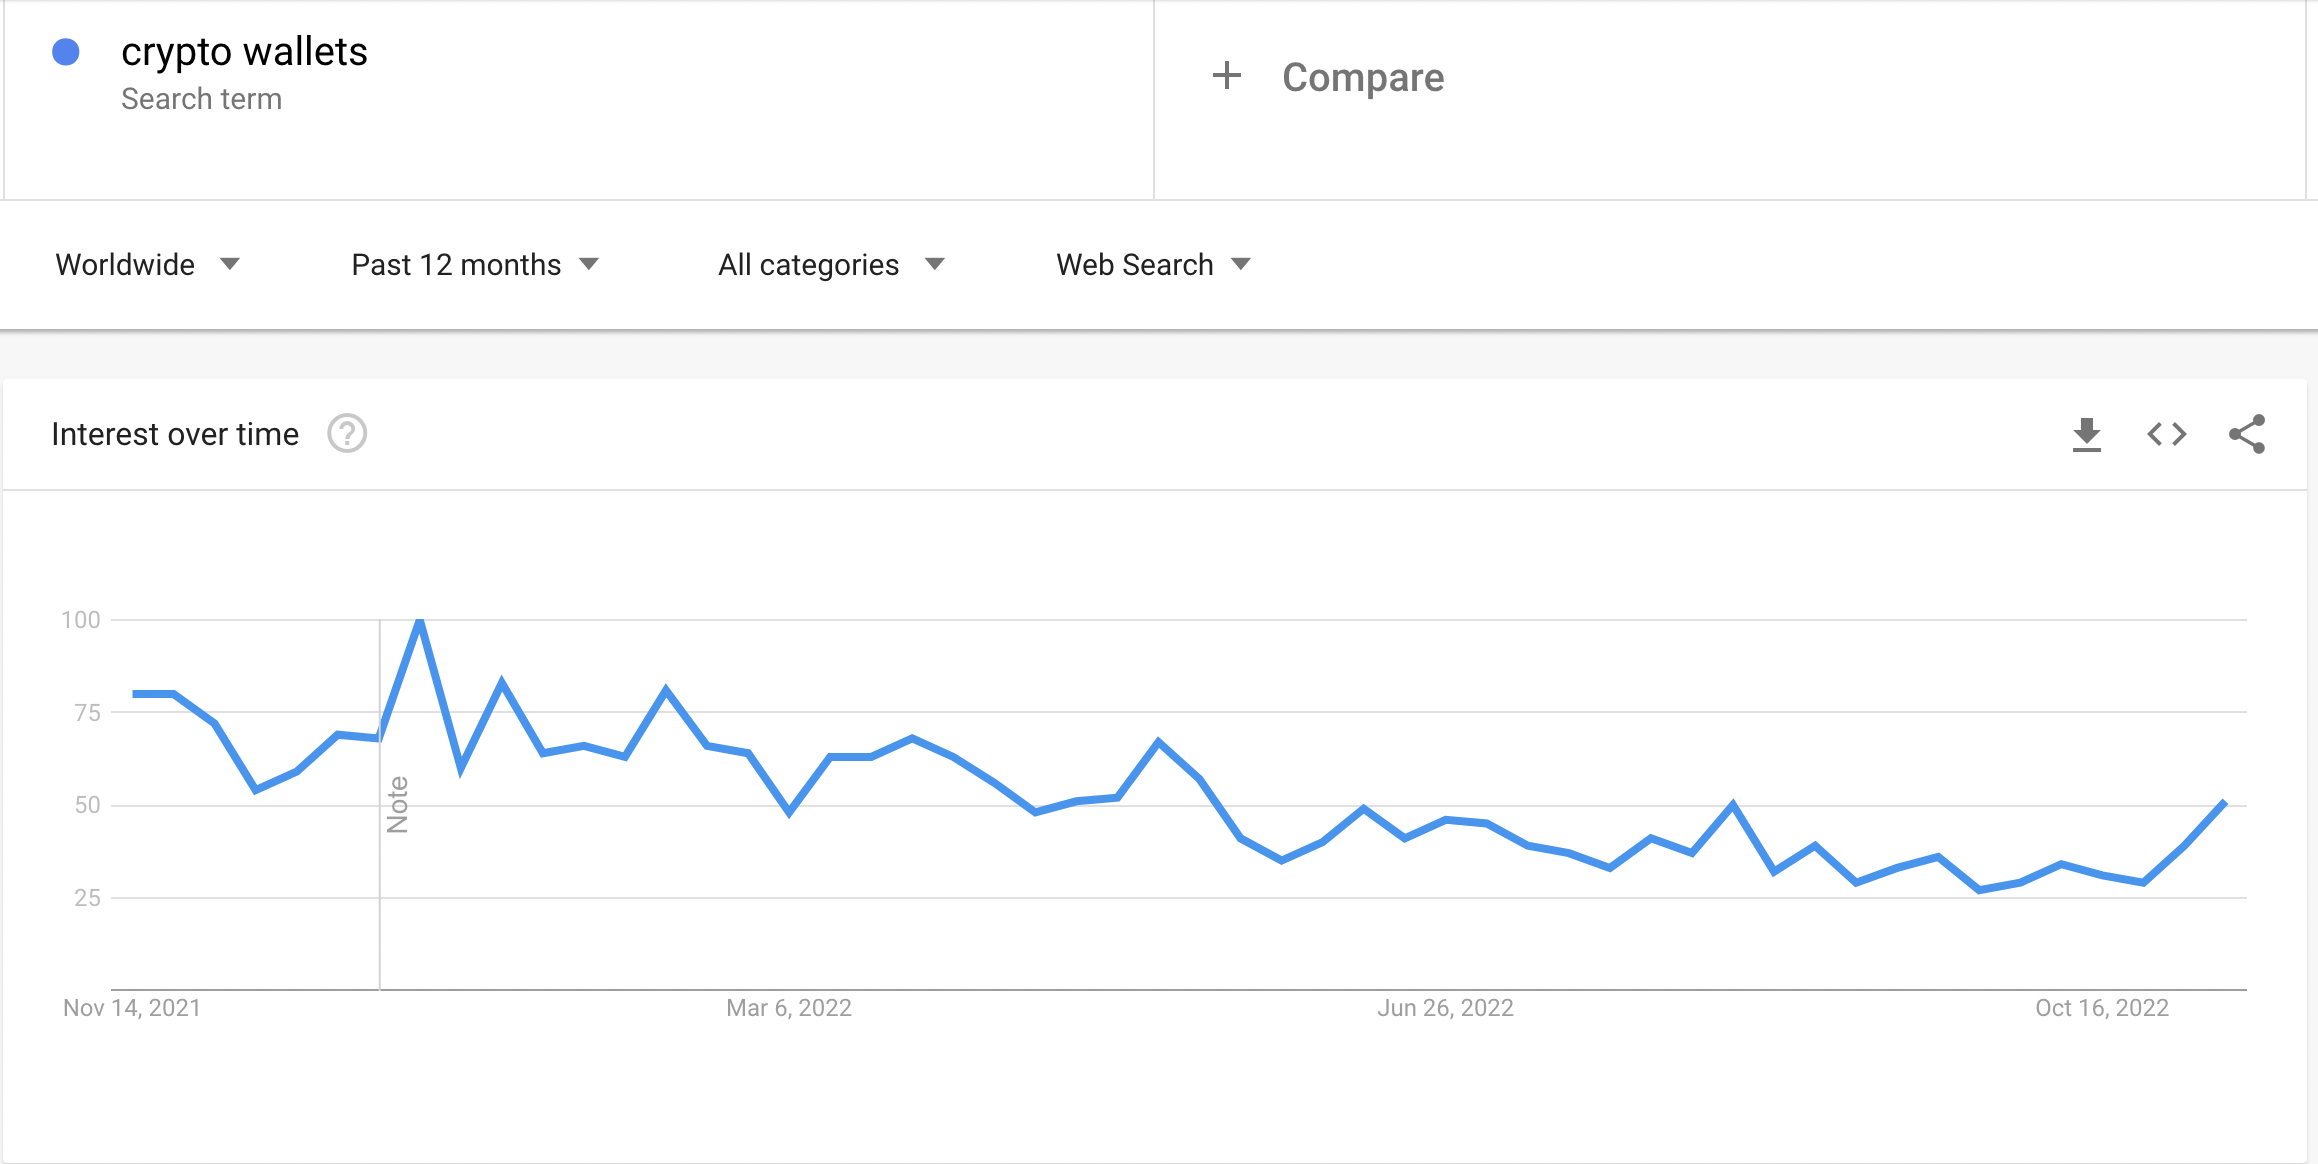The height and width of the screenshot is (1164, 2318).
Task: Click the blue dot next to crypto wallets
Action: click(66, 52)
